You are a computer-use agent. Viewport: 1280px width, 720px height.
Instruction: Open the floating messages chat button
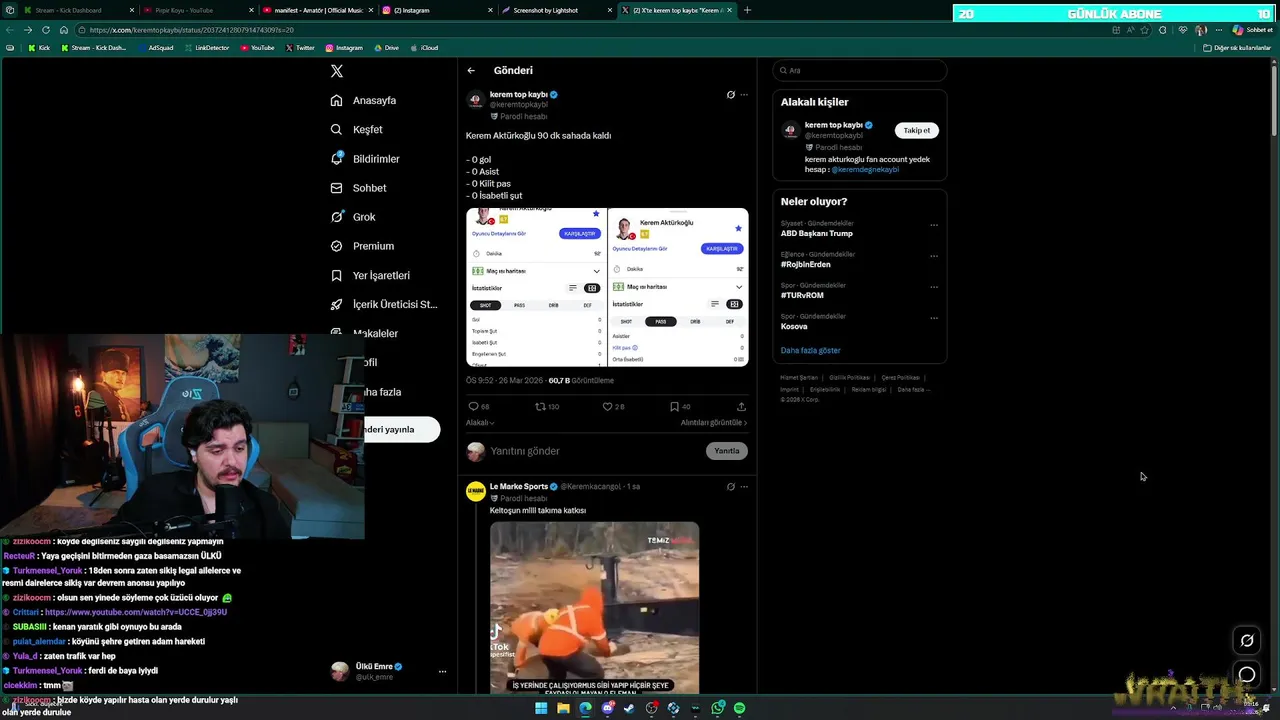click(x=1247, y=674)
